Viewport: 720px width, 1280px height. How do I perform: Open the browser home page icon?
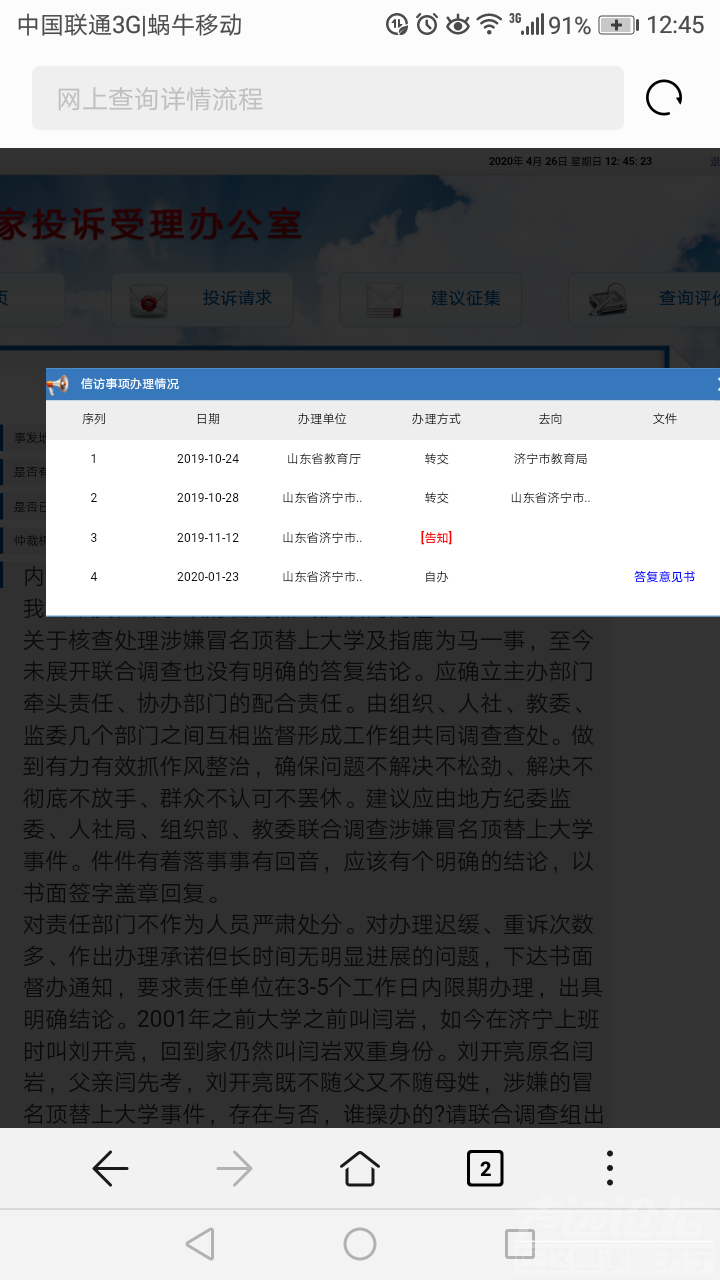(x=360, y=1168)
